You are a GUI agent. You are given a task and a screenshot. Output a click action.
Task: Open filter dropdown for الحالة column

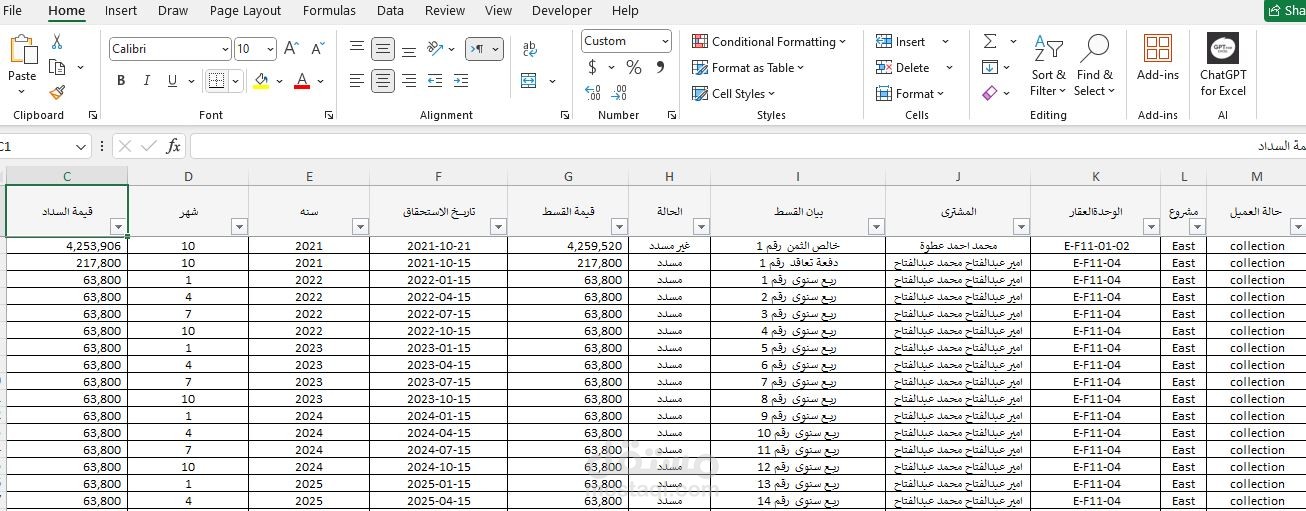701,227
